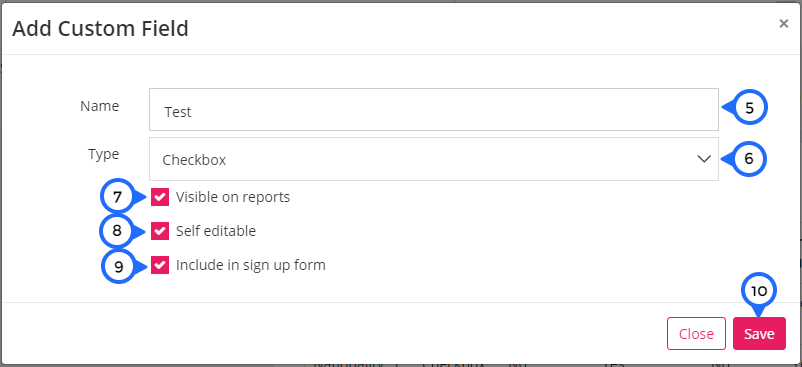The width and height of the screenshot is (802, 367).
Task: Click the Add Custom Field dialog title
Action: click(x=101, y=29)
